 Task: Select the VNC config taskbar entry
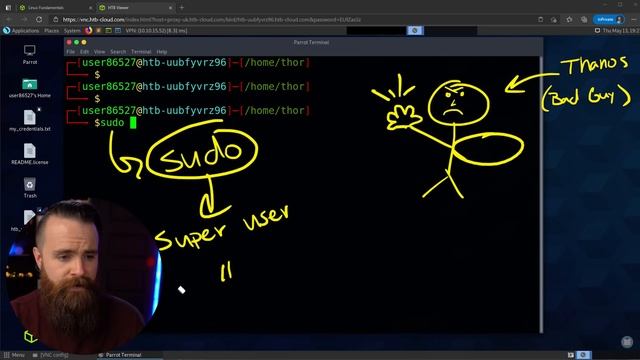pos(51,355)
